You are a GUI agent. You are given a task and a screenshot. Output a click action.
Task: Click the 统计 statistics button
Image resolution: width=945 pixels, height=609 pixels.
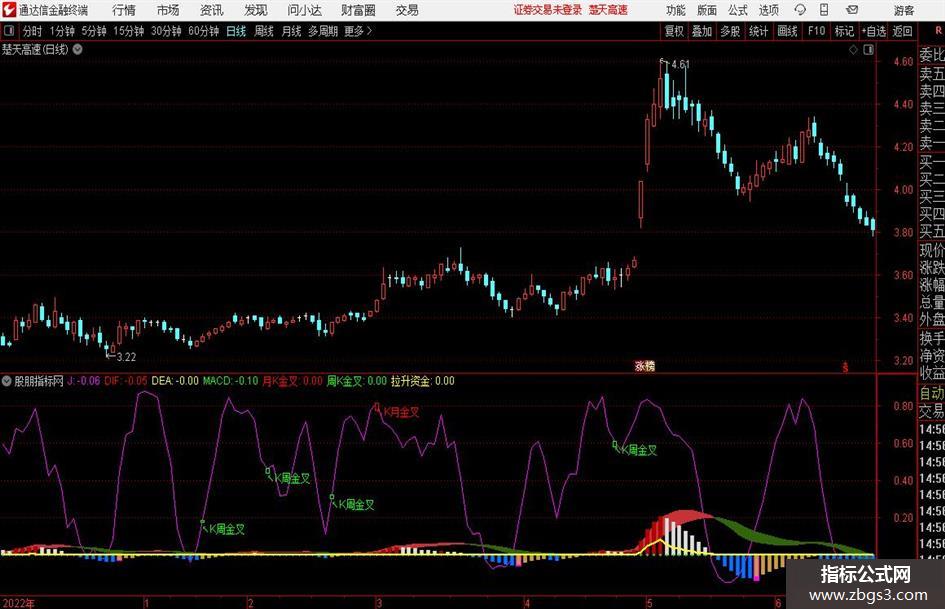click(758, 31)
